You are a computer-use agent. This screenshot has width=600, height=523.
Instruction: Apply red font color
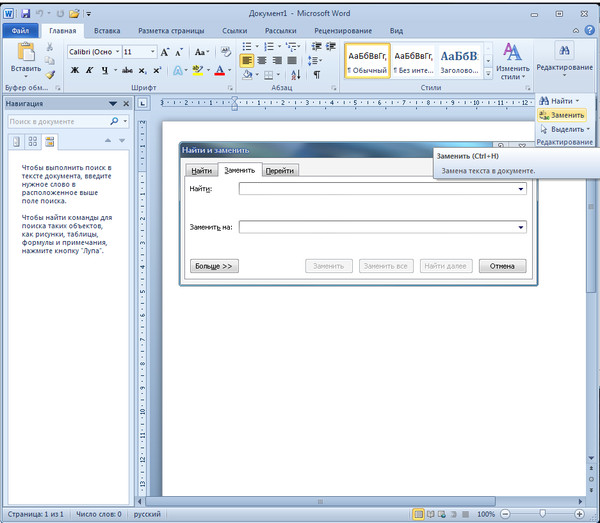[220, 70]
